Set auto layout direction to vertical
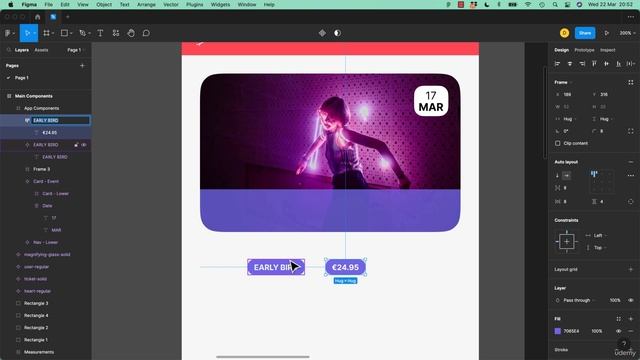The width and height of the screenshot is (640, 360). point(558,176)
